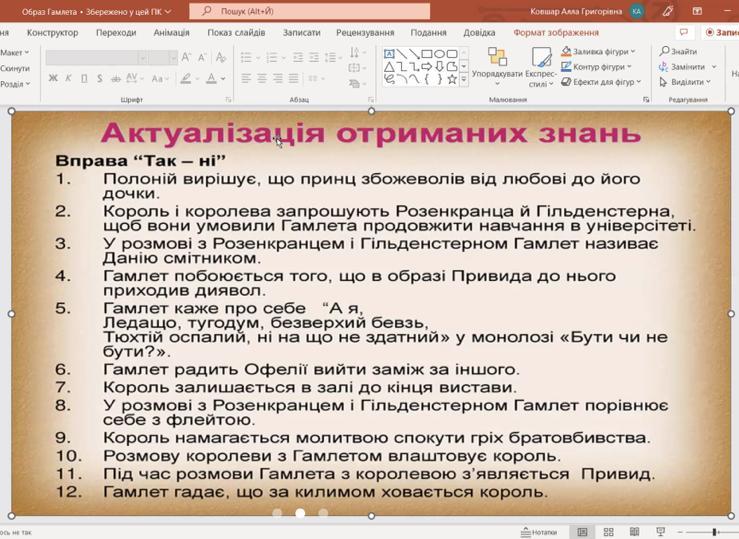Toggle italic К formatting
Viewport: 739px width, 539px height.
click(x=68, y=78)
